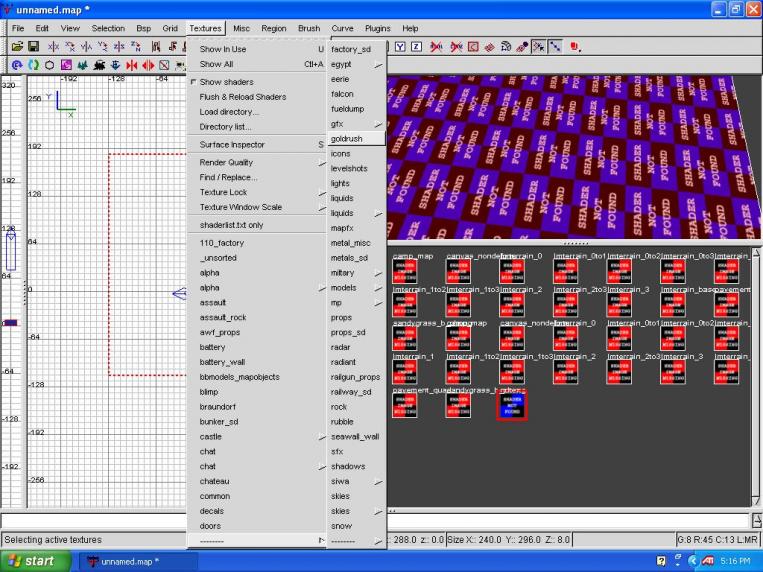Click the Y axis view toolbar button
The image size is (763, 572).
click(401, 47)
